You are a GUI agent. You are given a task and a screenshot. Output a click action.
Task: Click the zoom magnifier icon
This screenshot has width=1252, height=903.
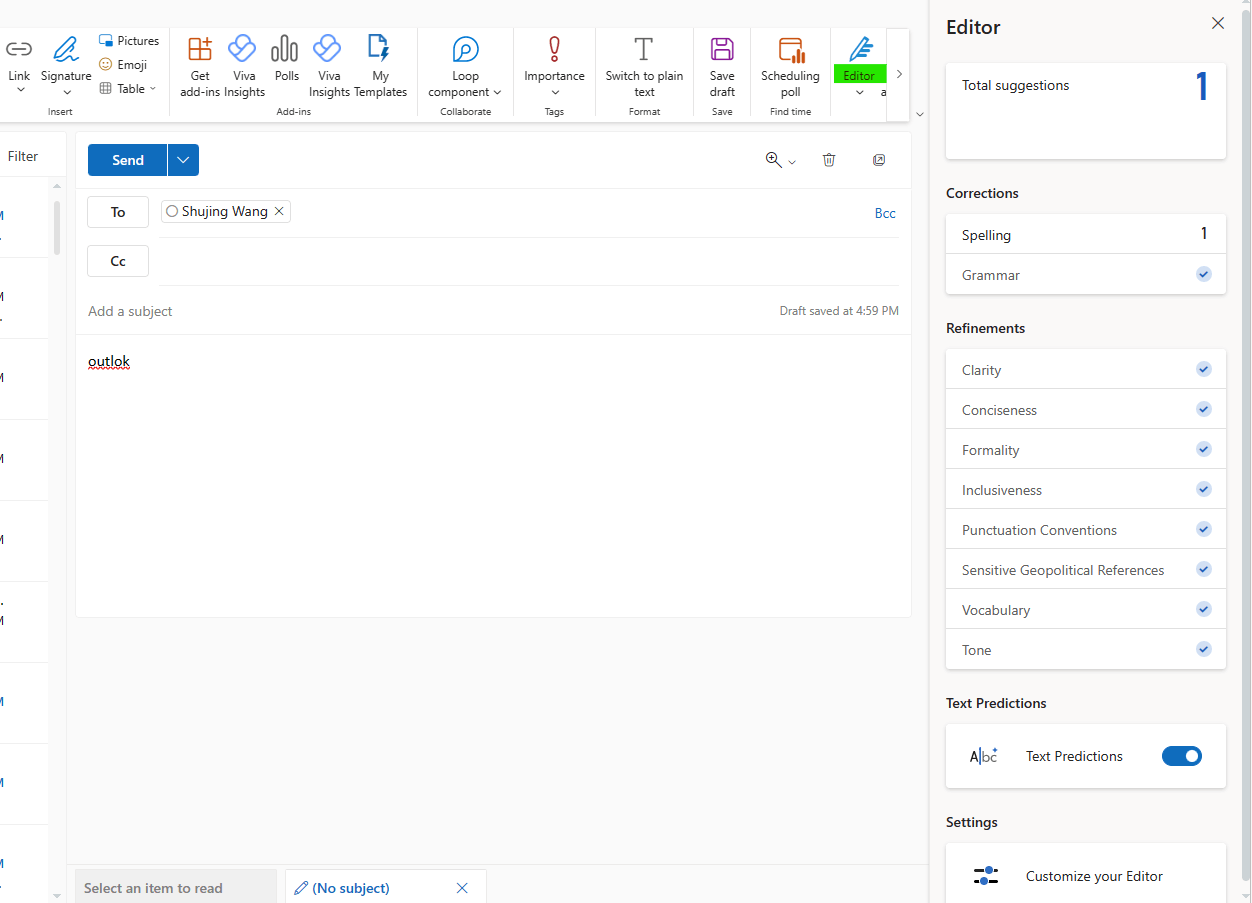(x=773, y=160)
